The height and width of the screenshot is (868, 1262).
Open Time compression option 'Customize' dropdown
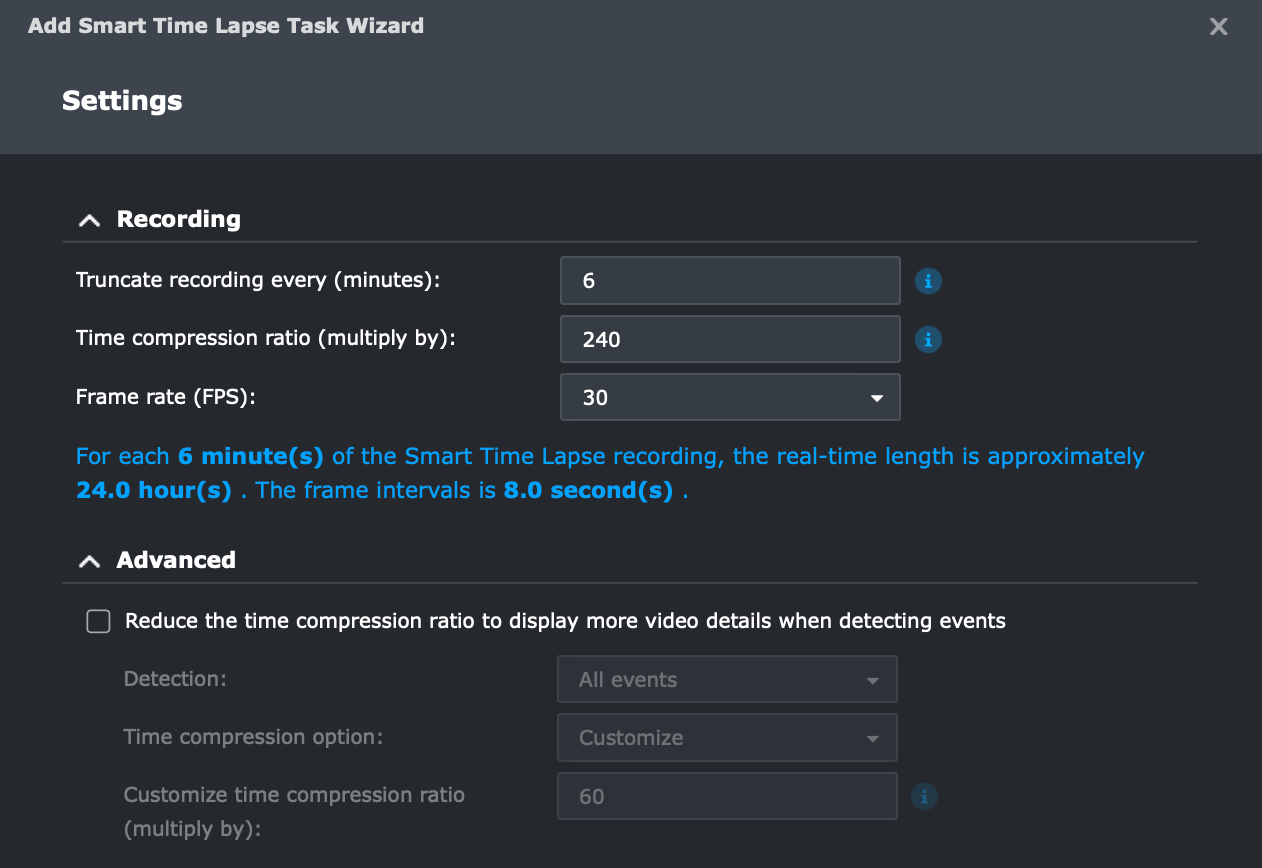point(727,738)
